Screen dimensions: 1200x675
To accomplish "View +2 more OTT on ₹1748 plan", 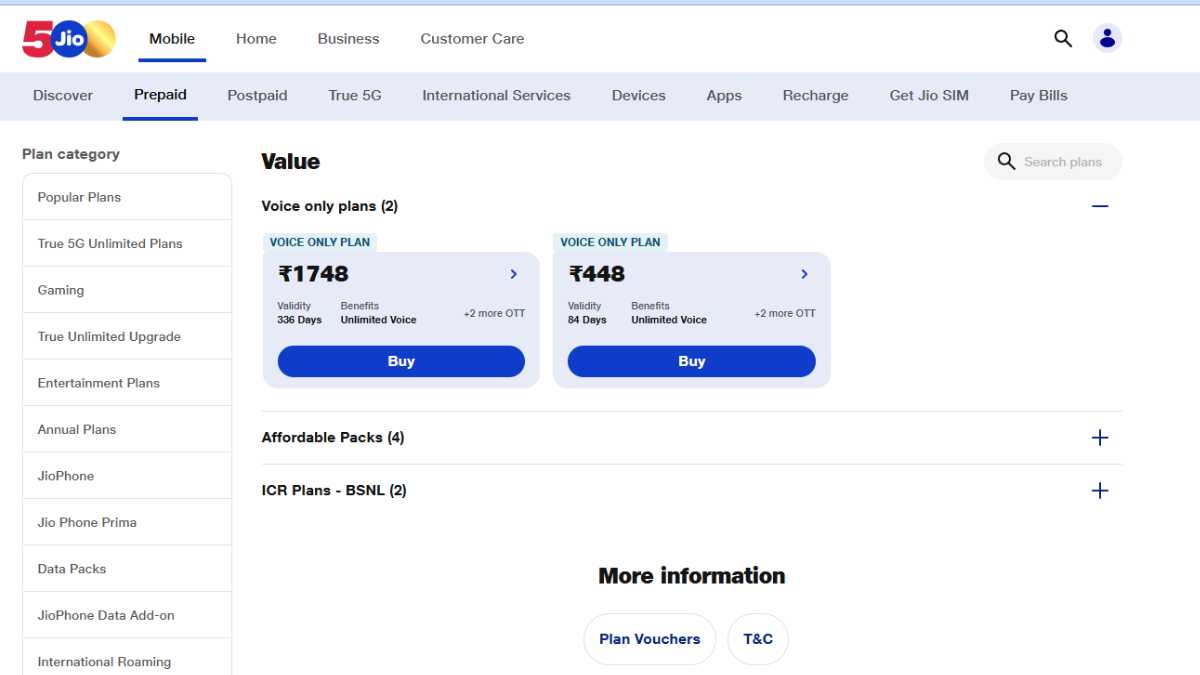I will point(494,314).
